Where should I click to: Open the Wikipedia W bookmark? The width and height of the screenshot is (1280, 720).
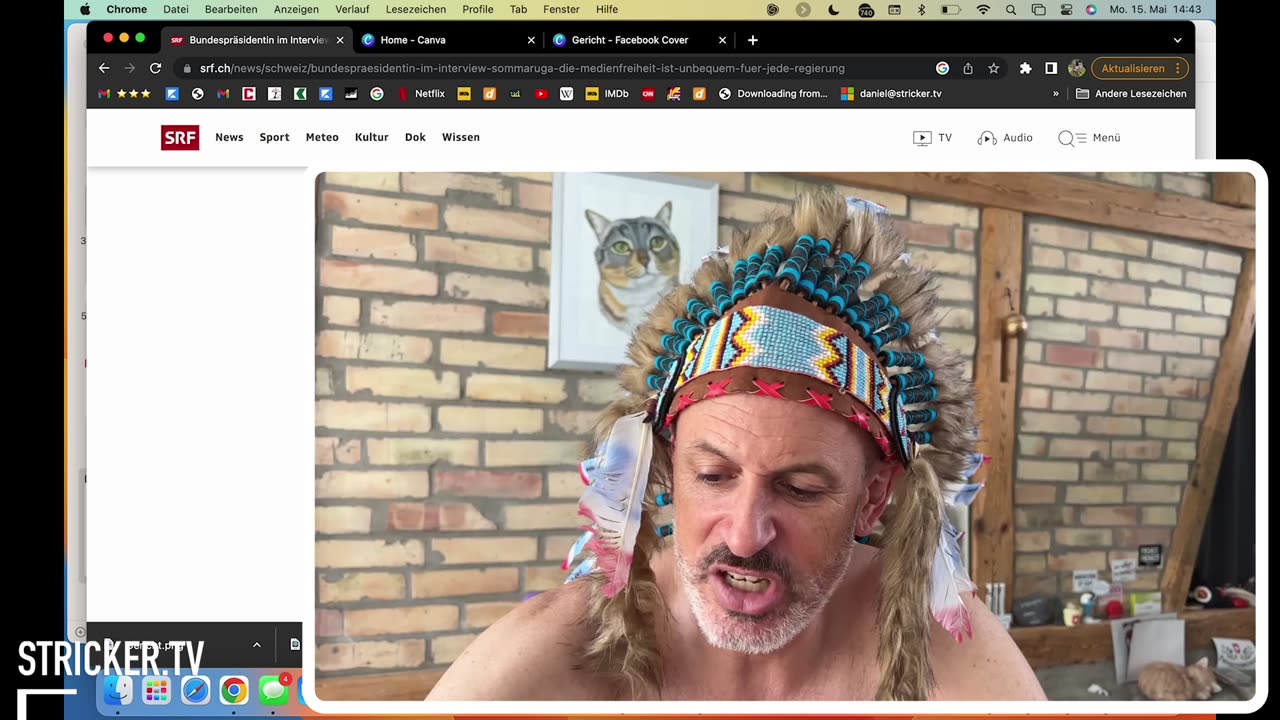click(566, 94)
